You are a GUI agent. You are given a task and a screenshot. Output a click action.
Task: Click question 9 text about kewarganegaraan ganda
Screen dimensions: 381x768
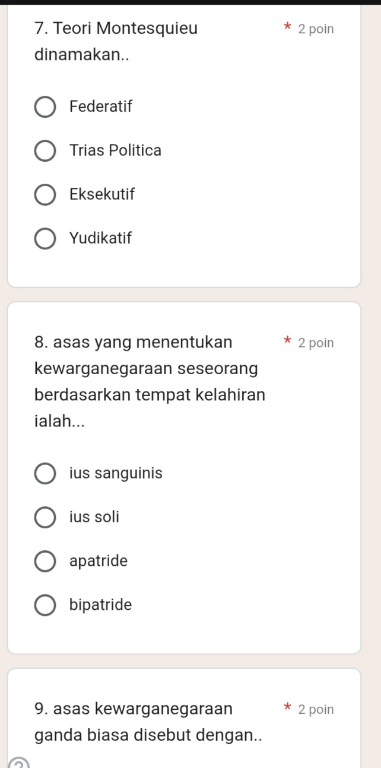(x=148, y=722)
